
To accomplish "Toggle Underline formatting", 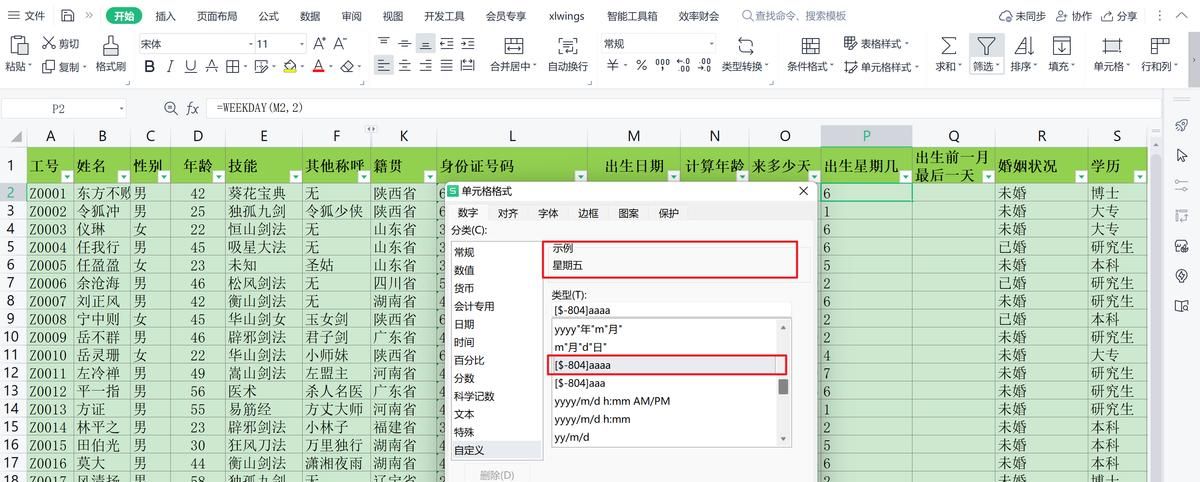I will click(190, 66).
